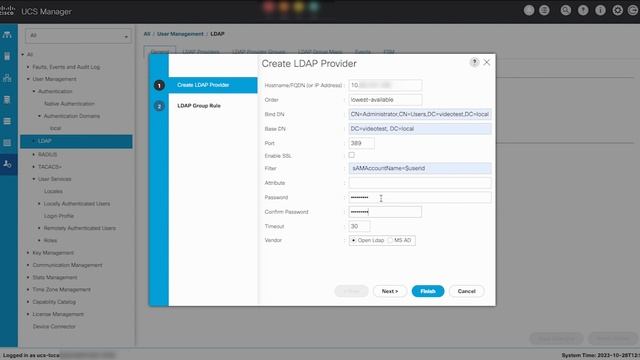This screenshot has height=360, width=640.
Task: Collapse the Authentication Domains tree node
Action: tap(40, 116)
